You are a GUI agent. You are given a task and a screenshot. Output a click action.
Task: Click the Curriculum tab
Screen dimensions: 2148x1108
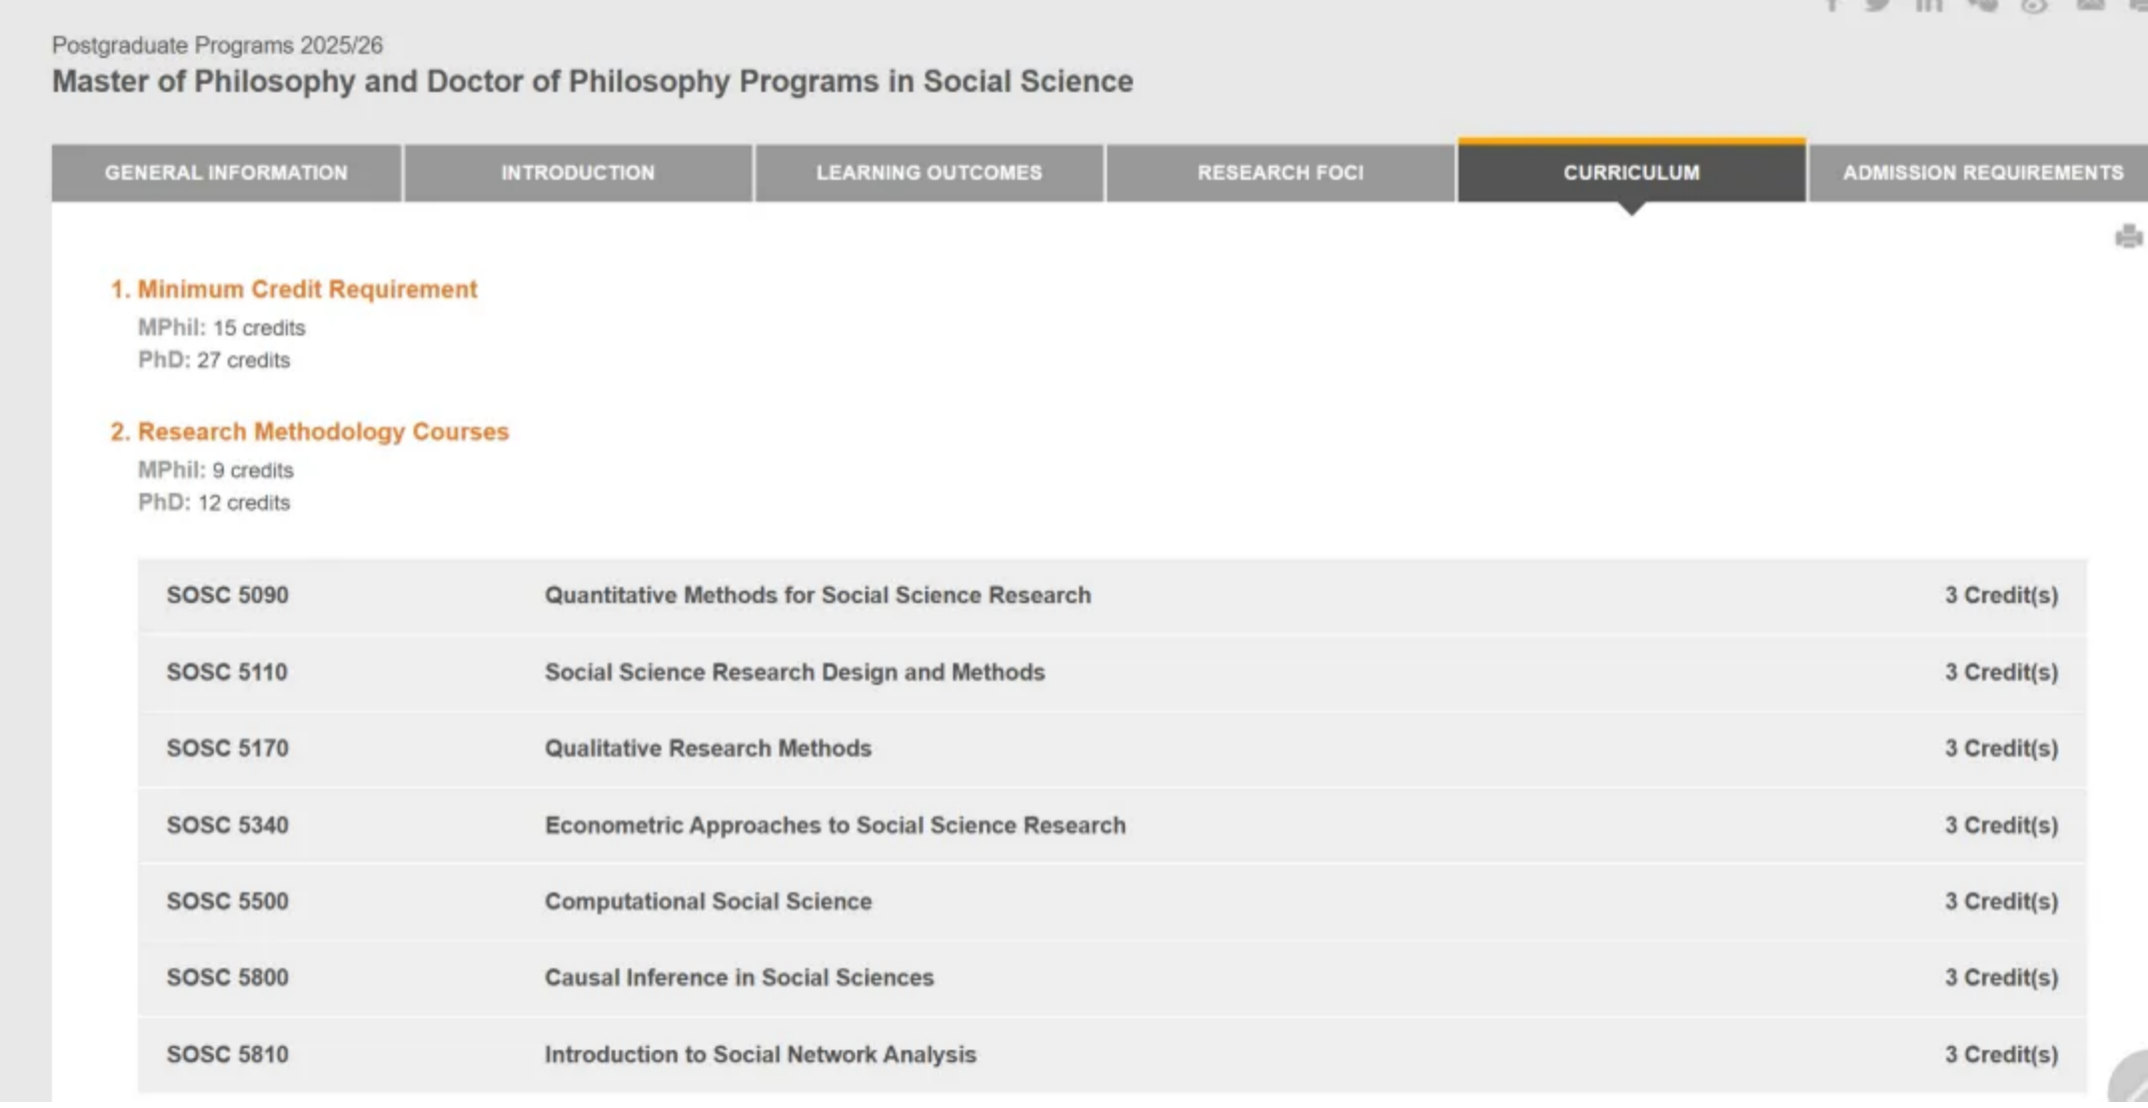(1631, 173)
